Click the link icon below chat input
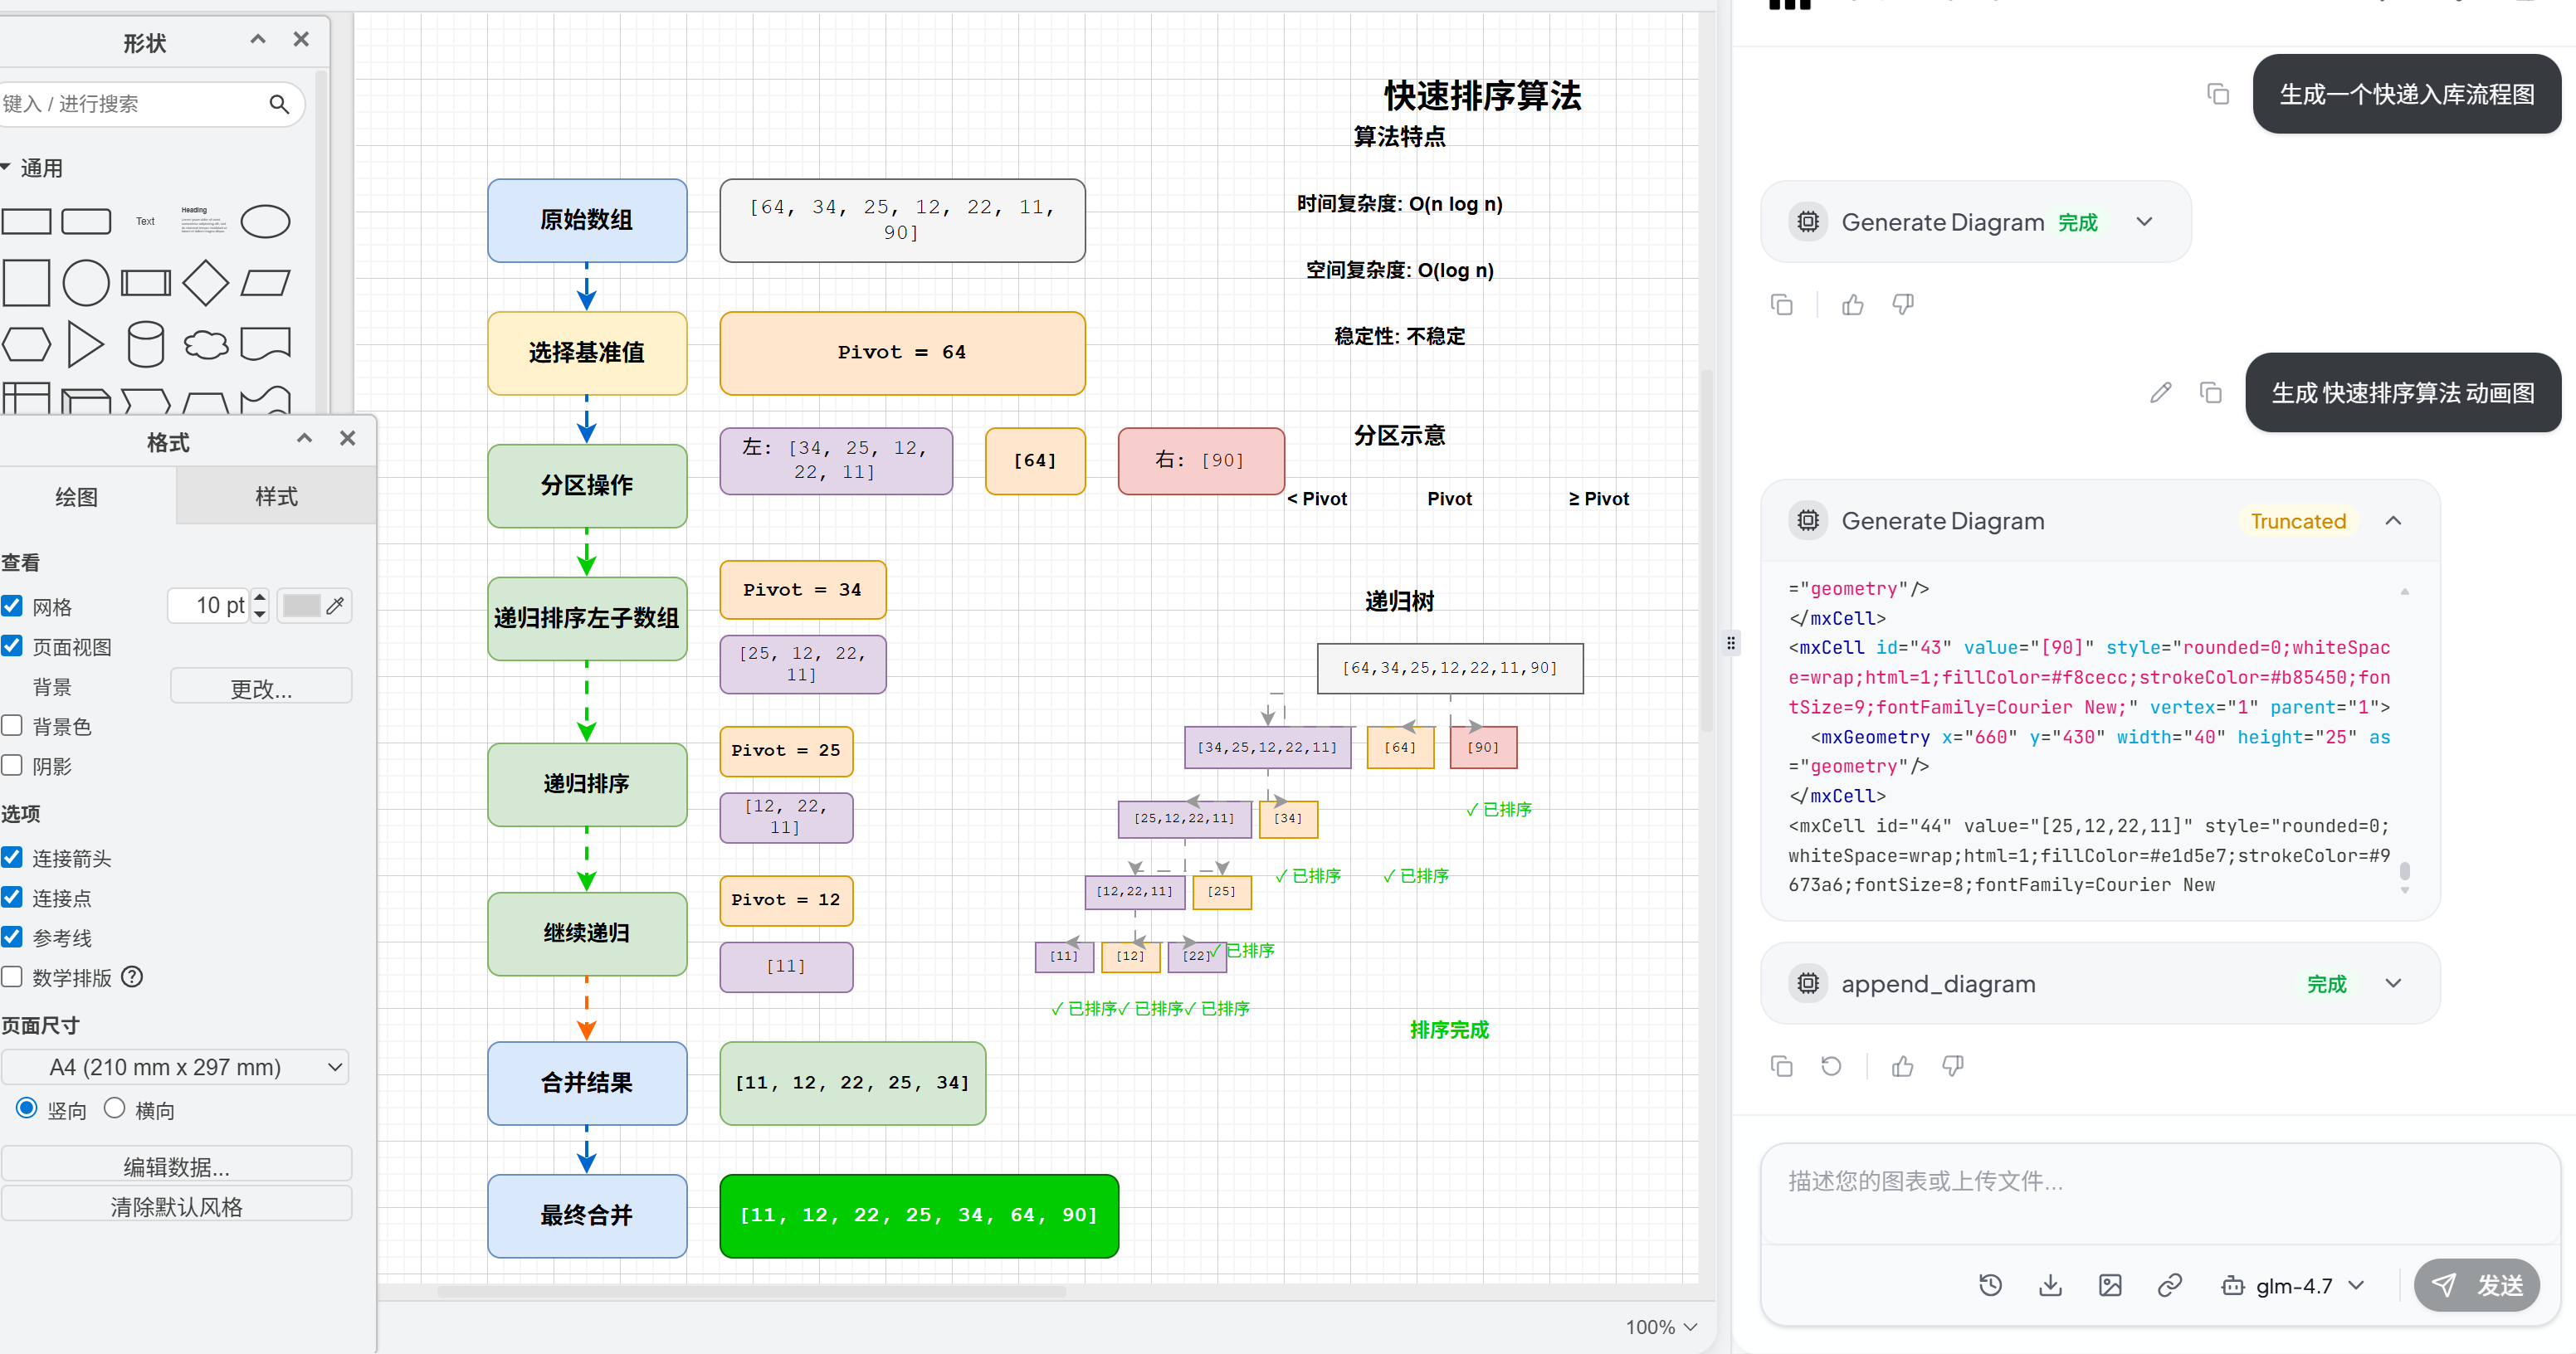 tap(2170, 1285)
